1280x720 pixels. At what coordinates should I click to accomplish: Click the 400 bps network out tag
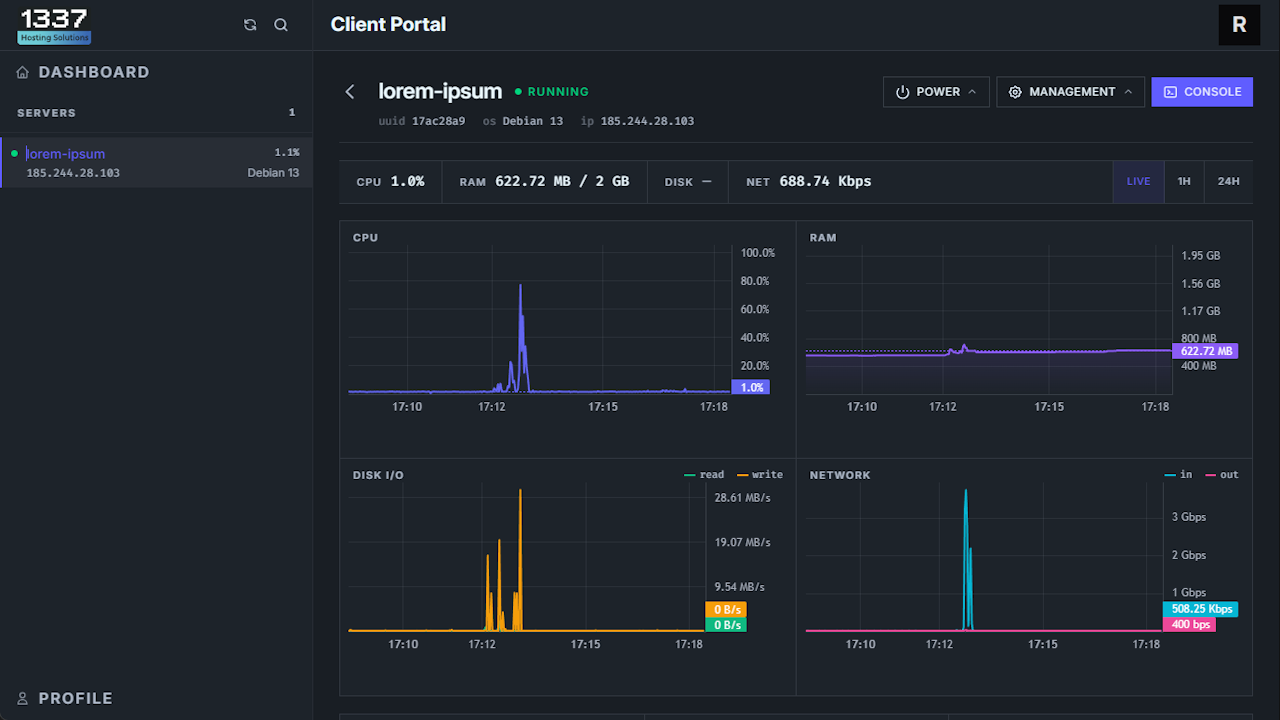(x=1189, y=625)
